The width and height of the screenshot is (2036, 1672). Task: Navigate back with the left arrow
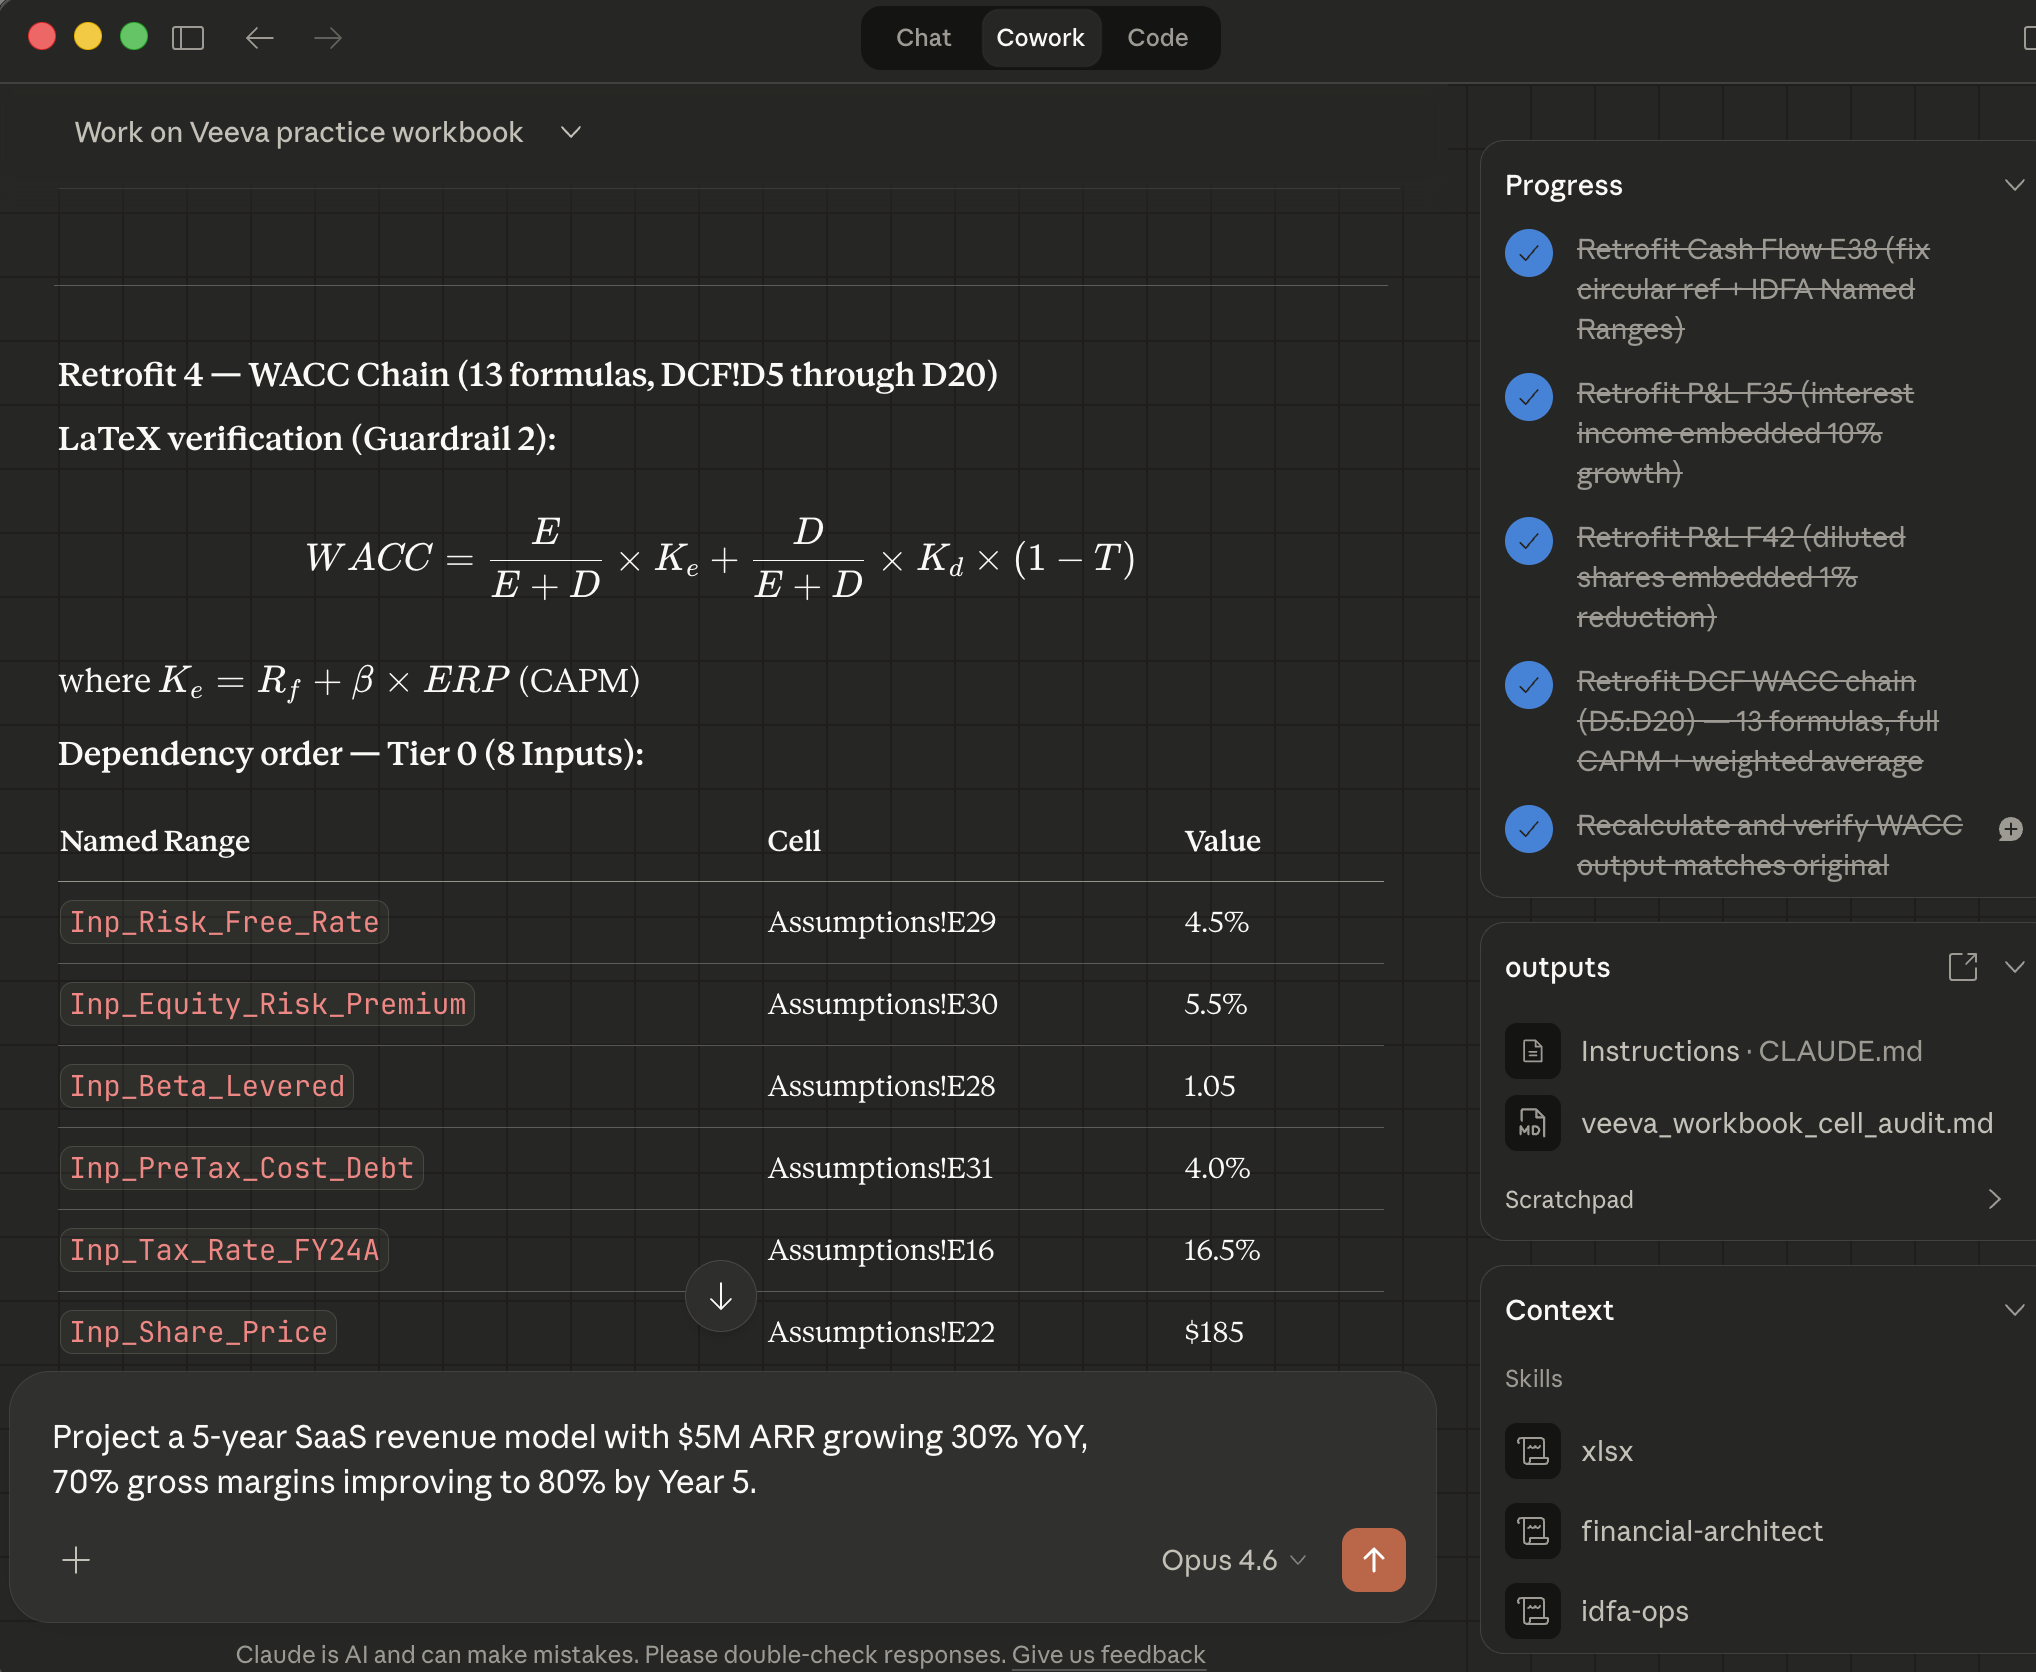point(259,38)
